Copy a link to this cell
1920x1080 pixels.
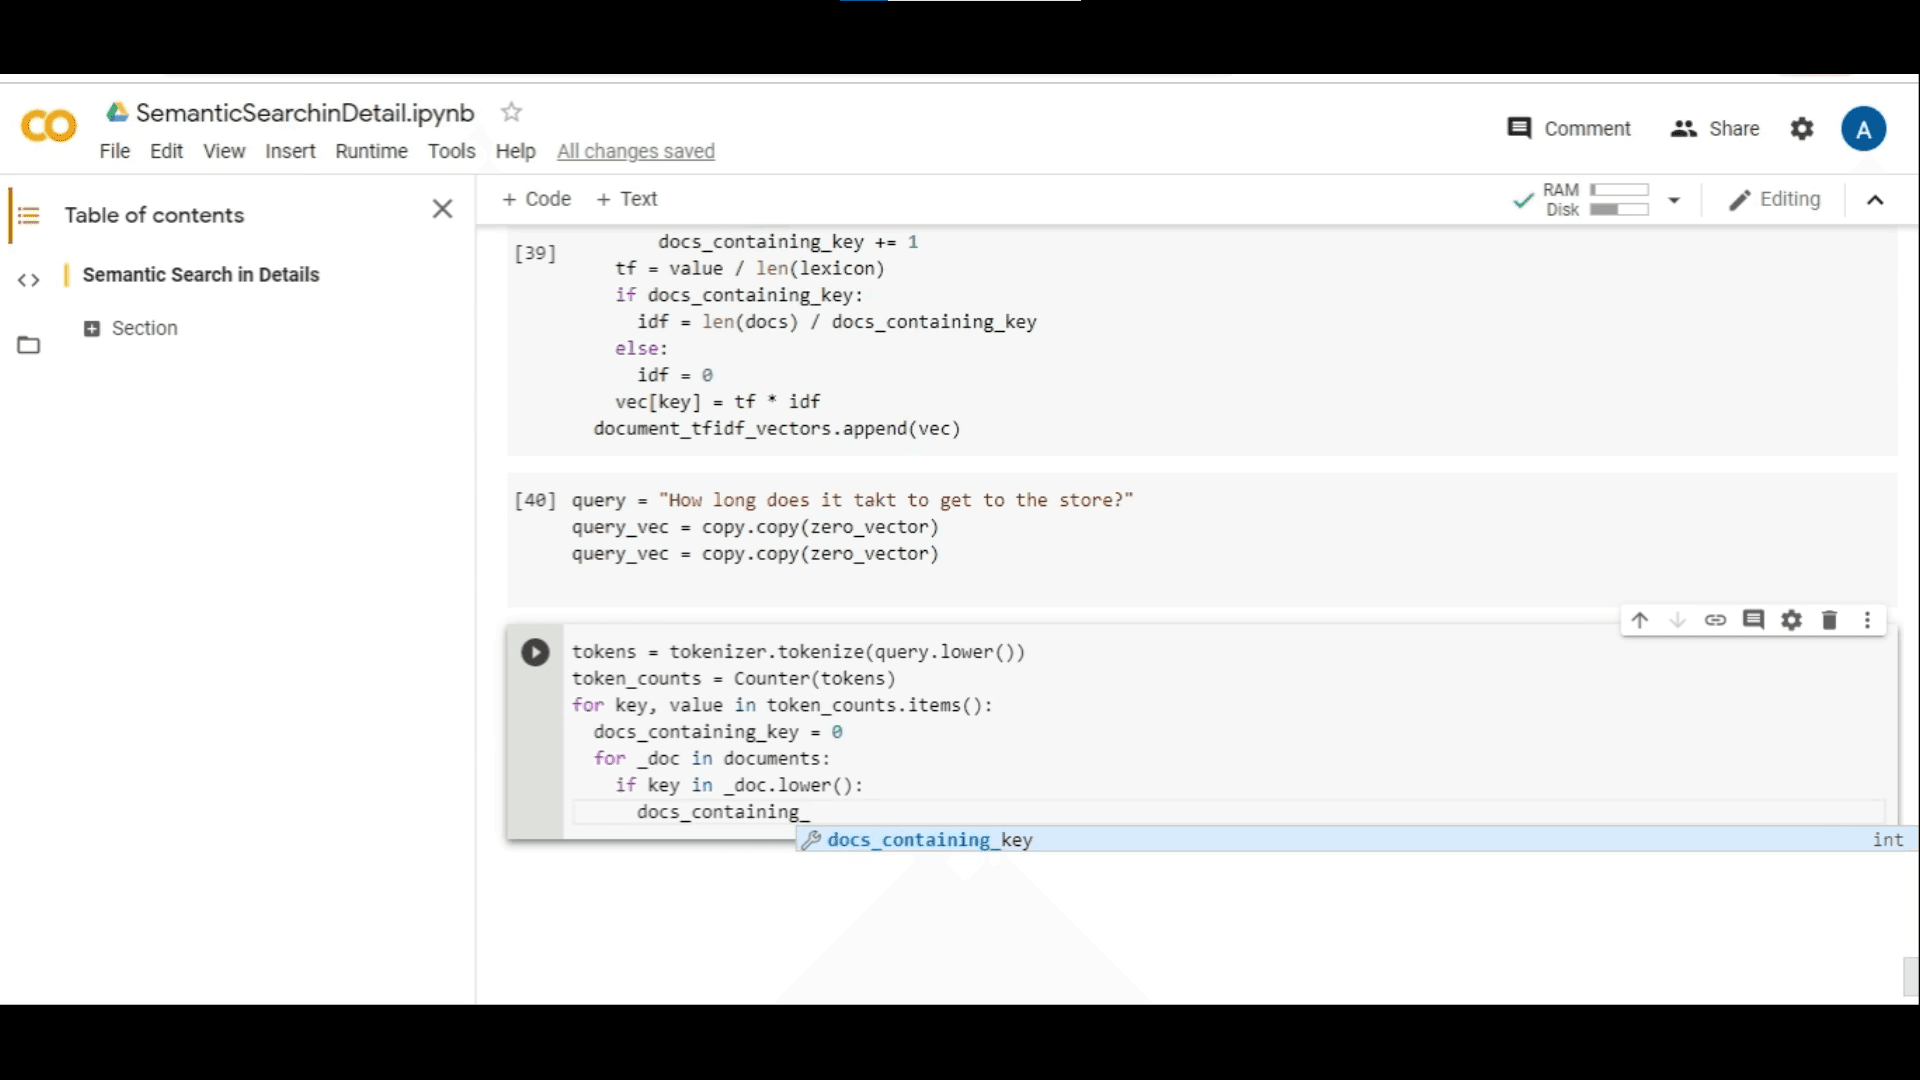pyautogui.click(x=1716, y=620)
